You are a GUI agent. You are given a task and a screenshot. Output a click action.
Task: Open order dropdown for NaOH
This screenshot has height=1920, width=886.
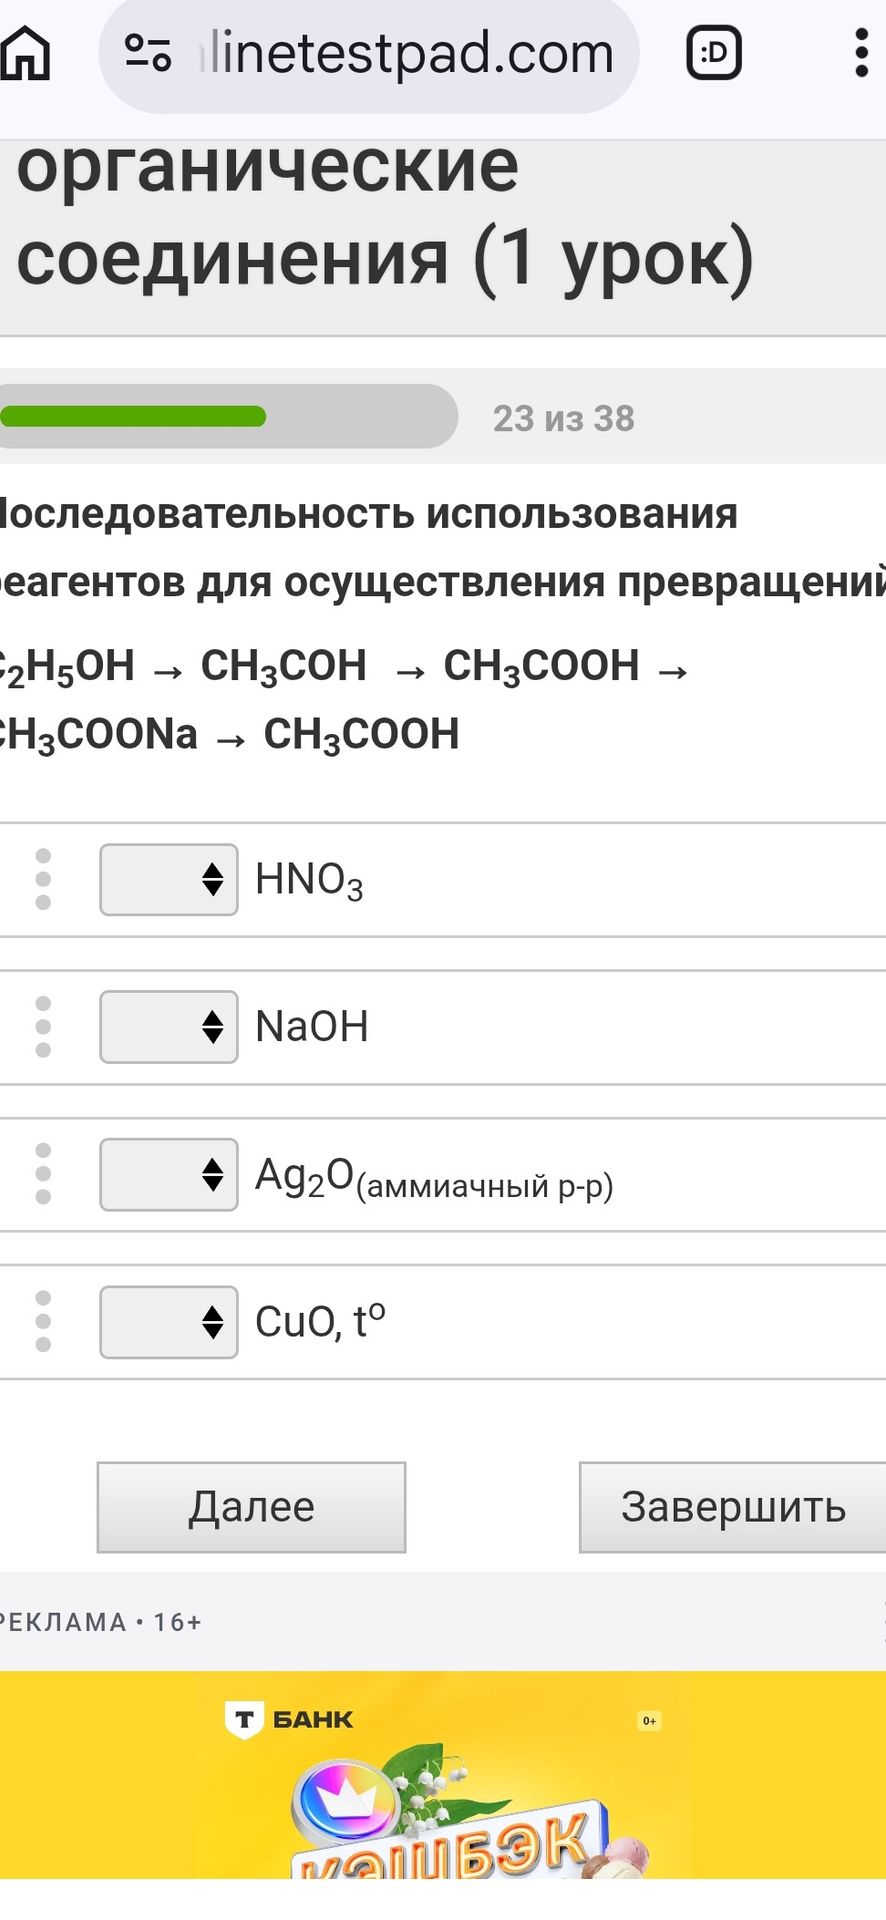pyautogui.click(x=169, y=1027)
